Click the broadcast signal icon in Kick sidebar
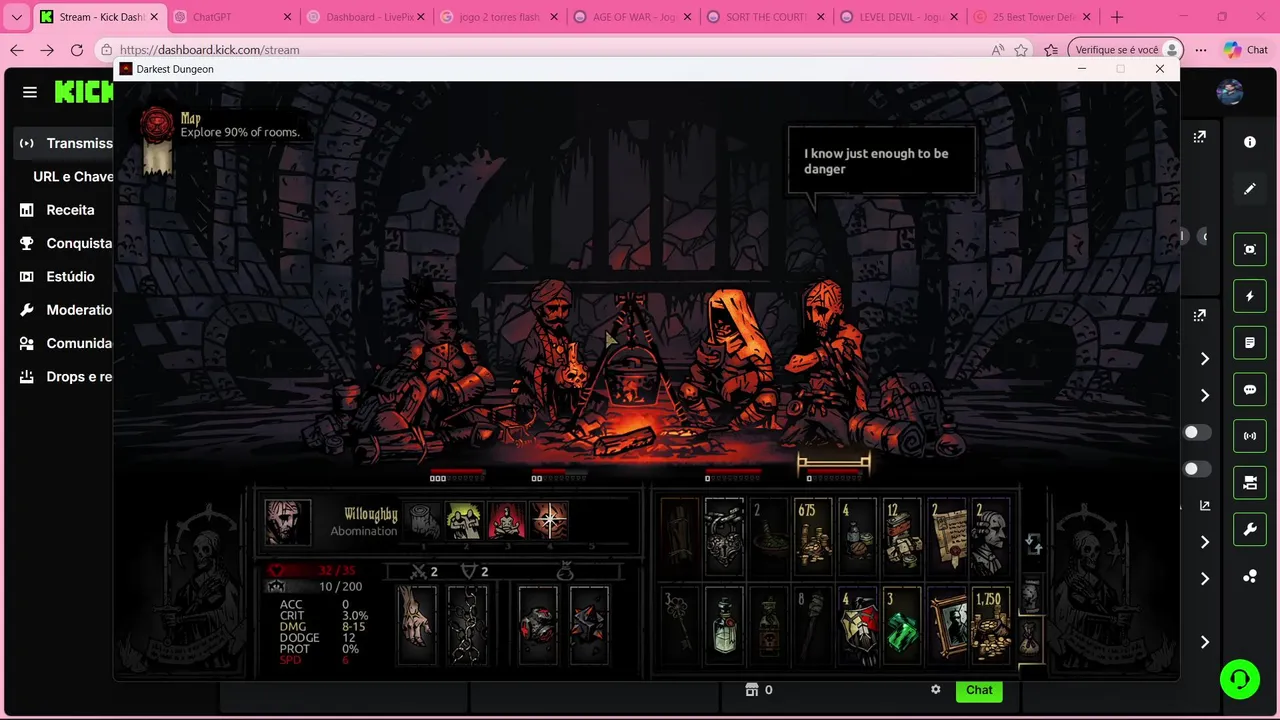1280x720 pixels. pos(1249,436)
